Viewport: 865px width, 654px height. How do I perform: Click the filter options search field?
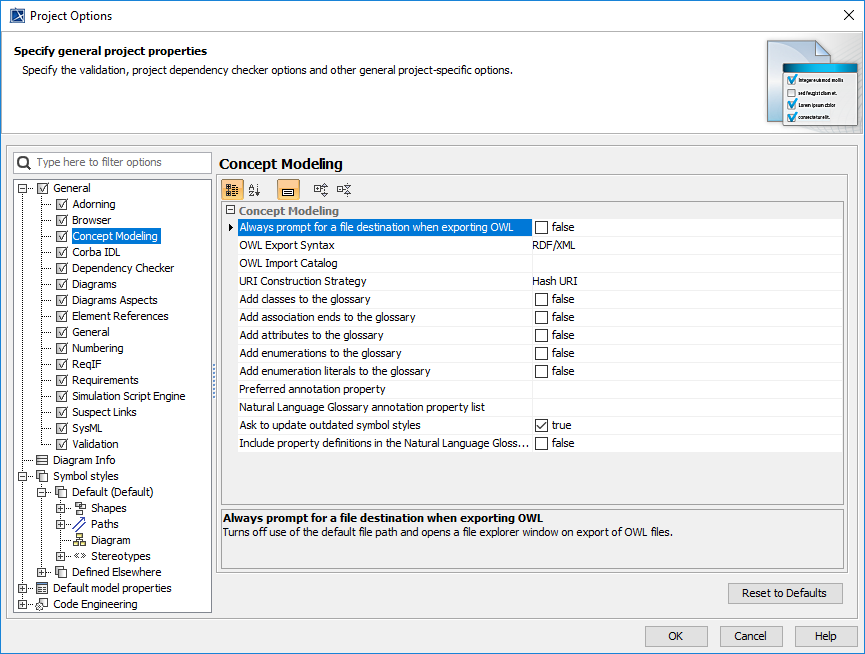(x=120, y=162)
